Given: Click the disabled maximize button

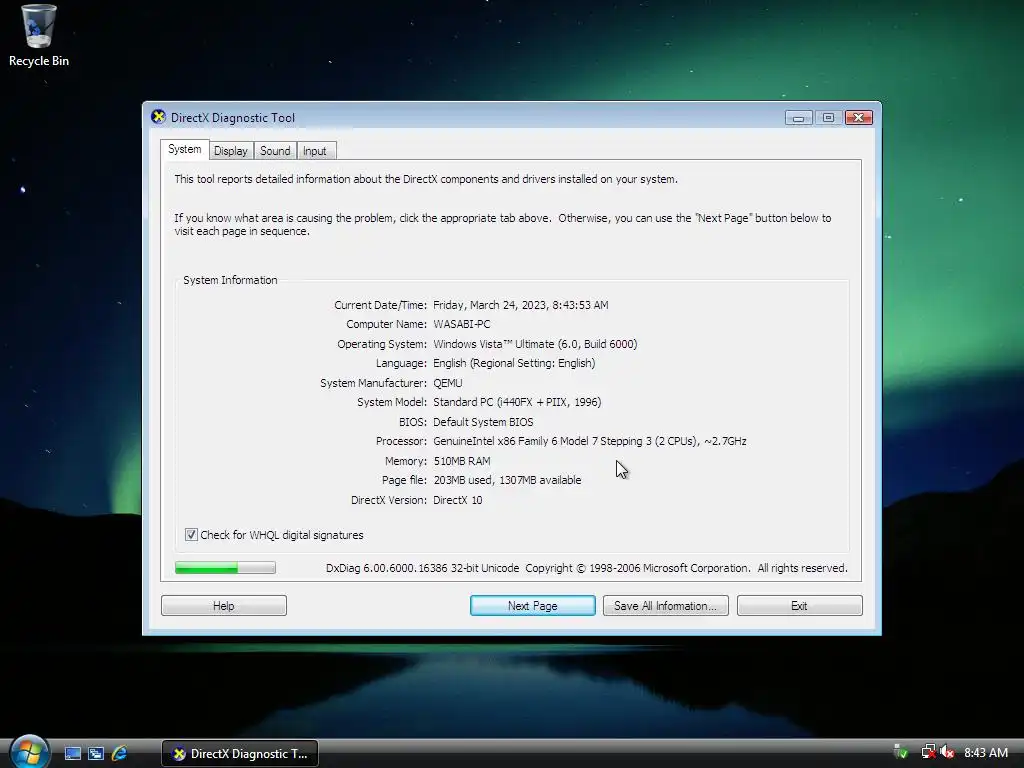Looking at the screenshot, I should tap(828, 118).
